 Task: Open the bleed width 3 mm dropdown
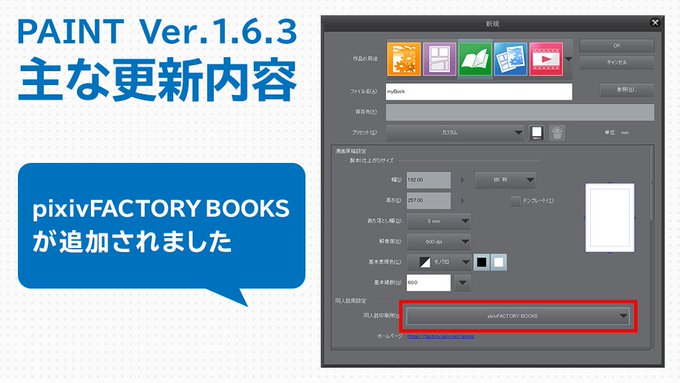[x=438, y=221]
